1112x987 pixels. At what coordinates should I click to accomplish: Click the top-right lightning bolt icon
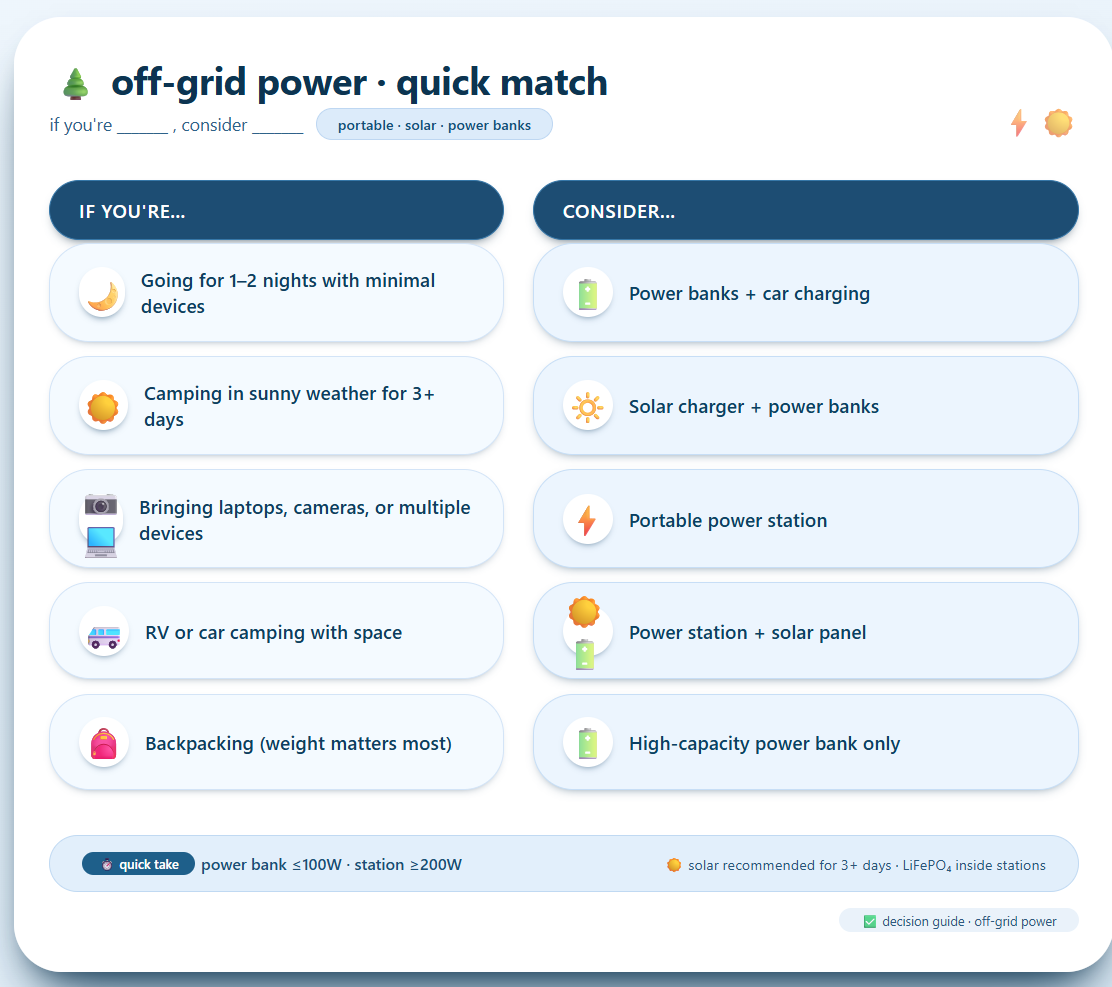1018,123
